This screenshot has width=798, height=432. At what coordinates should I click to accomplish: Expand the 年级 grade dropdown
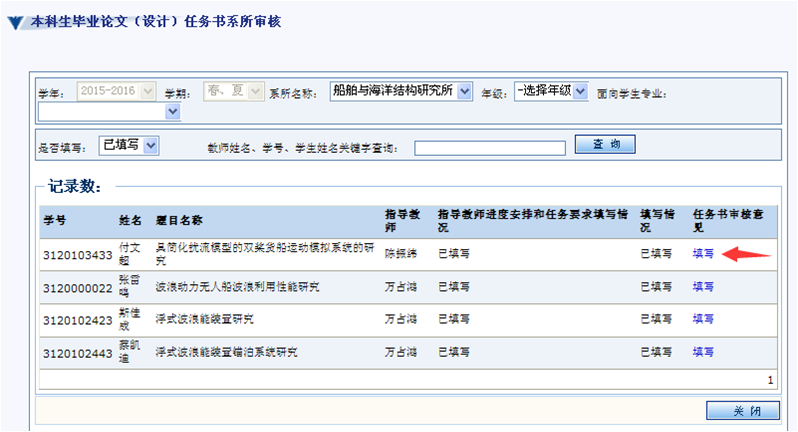tap(550, 92)
